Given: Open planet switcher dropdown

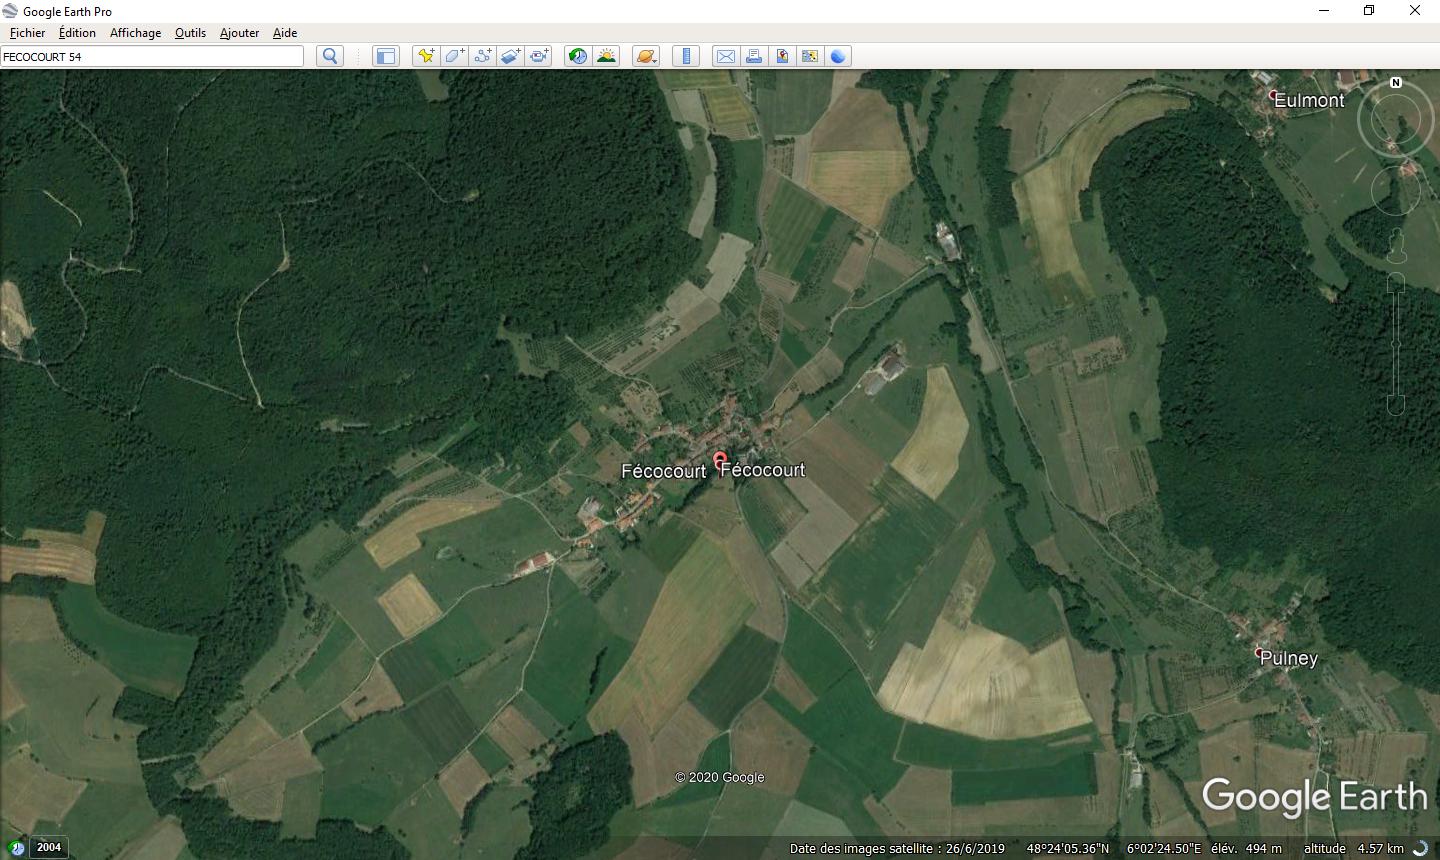Looking at the screenshot, I should (646, 56).
